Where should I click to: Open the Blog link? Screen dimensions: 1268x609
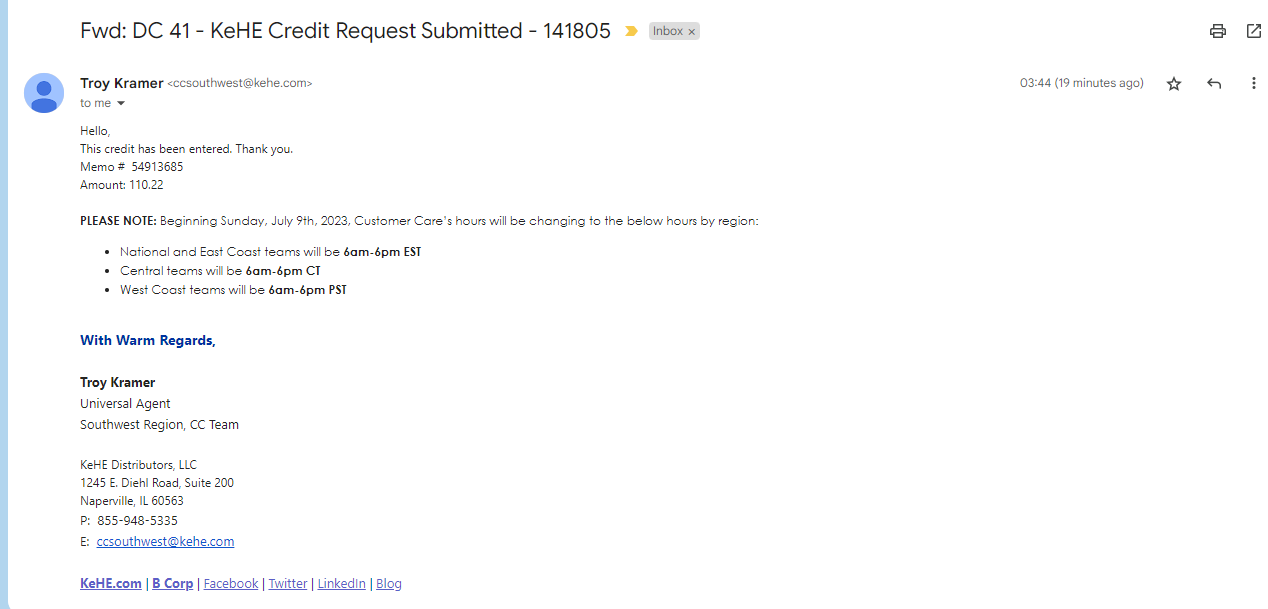389,584
